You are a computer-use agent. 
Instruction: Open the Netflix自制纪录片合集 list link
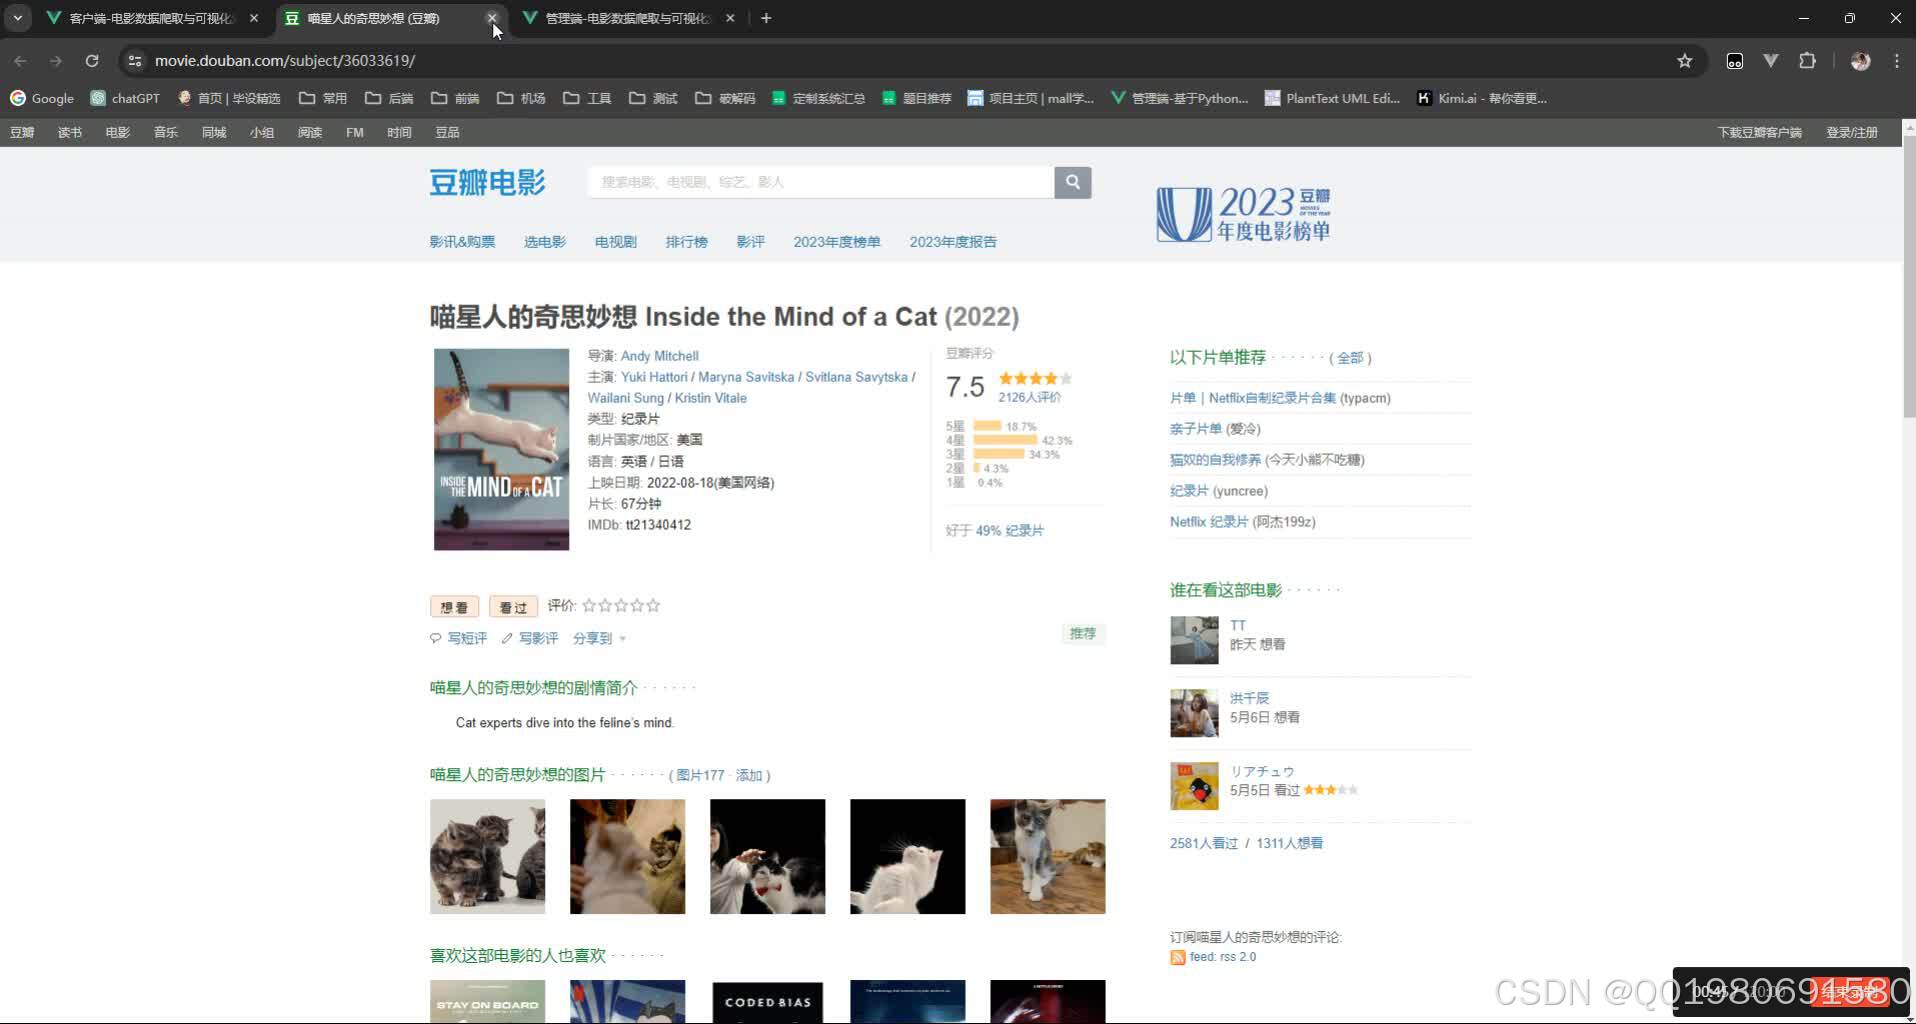pyautogui.click(x=1253, y=398)
